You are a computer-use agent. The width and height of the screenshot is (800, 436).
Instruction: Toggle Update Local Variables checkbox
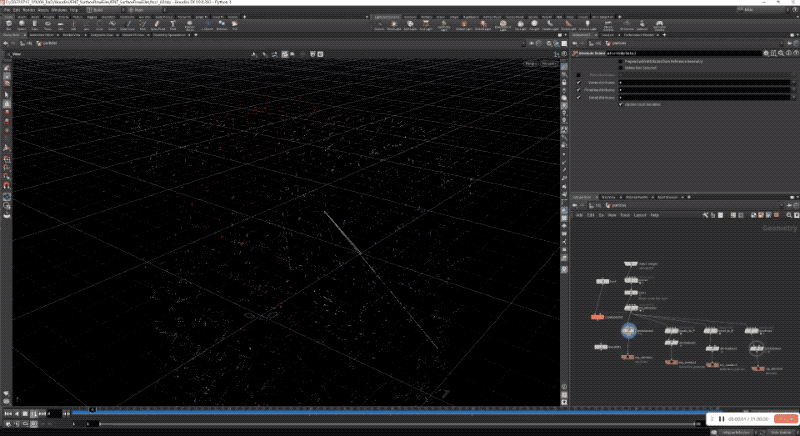click(620, 104)
